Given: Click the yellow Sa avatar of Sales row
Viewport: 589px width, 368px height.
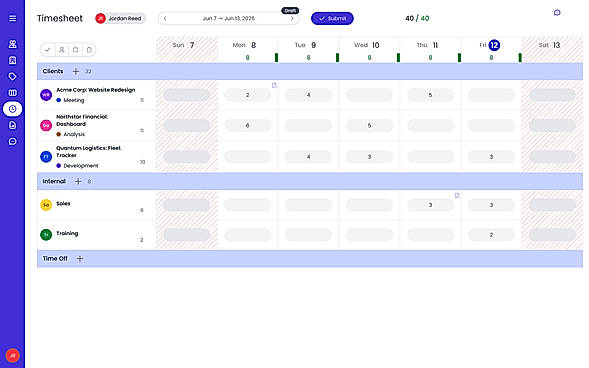Looking at the screenshot, I should 46,205.
